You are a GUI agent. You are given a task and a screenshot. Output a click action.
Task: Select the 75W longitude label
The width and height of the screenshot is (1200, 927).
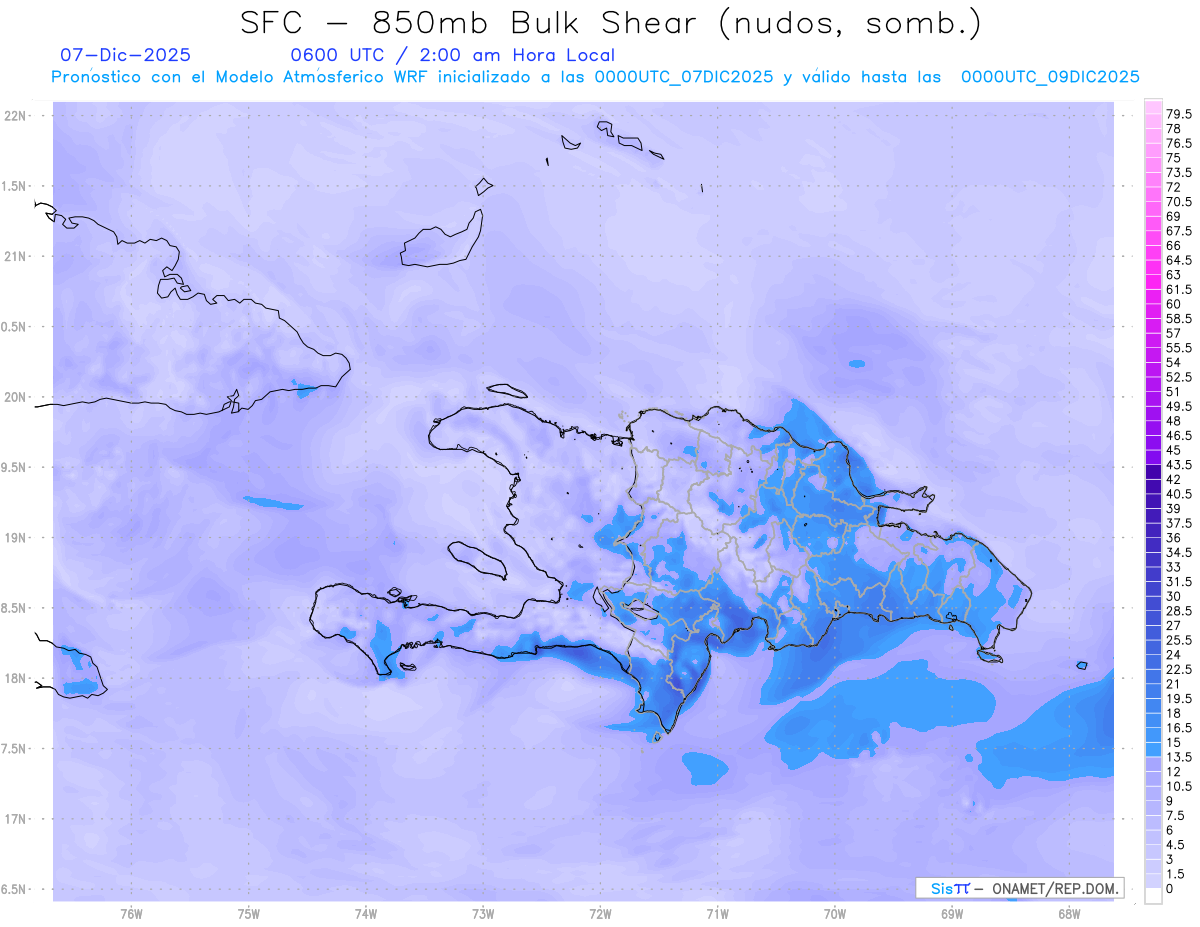tap(249, 913)
